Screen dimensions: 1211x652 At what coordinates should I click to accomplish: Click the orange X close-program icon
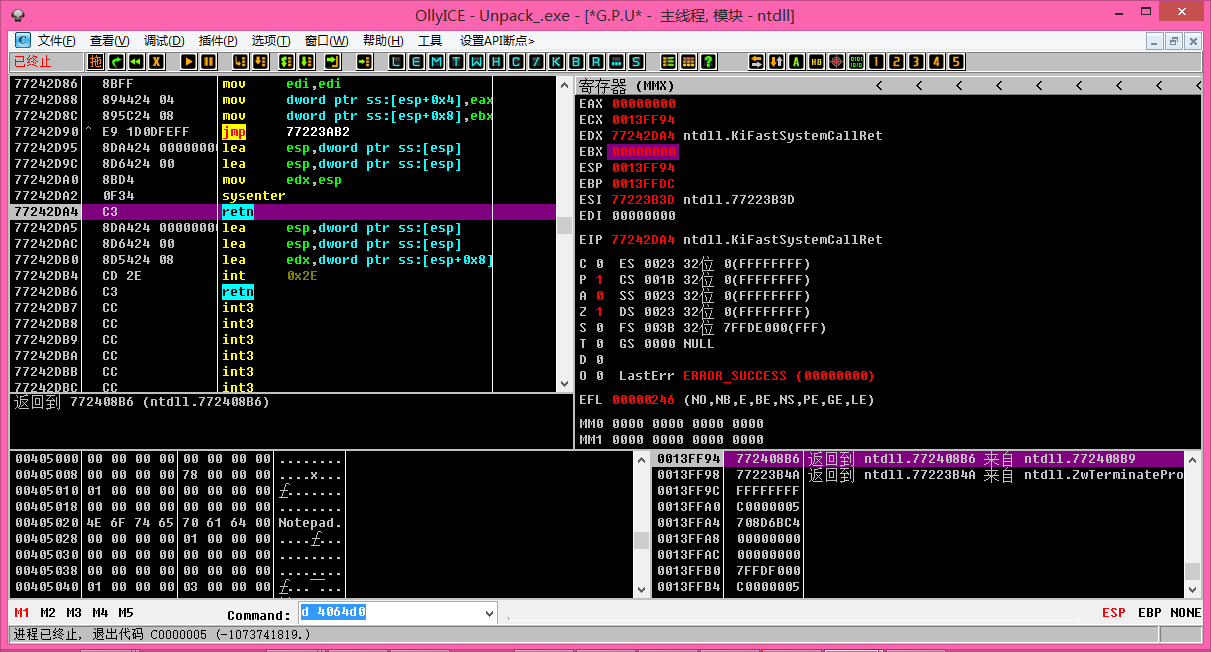click(156, 62)
